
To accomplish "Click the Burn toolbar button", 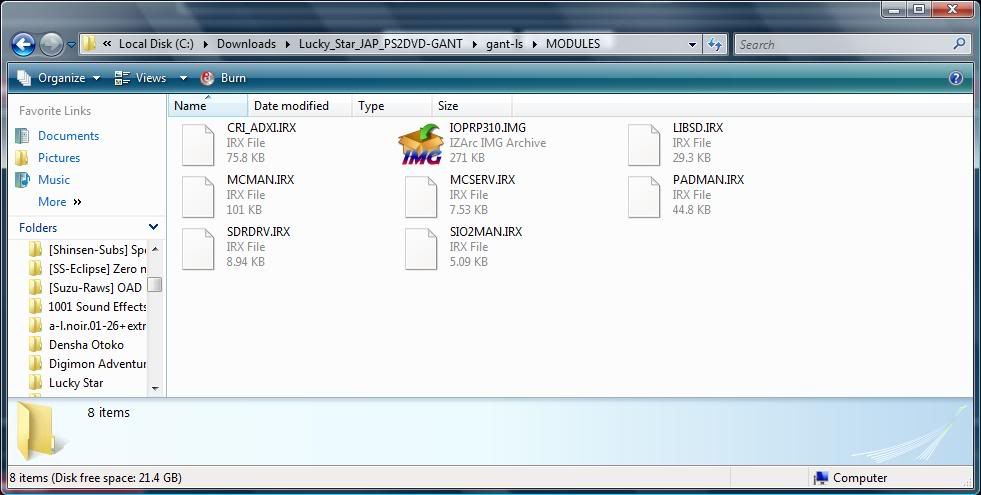I will click(x=223, y=78).
